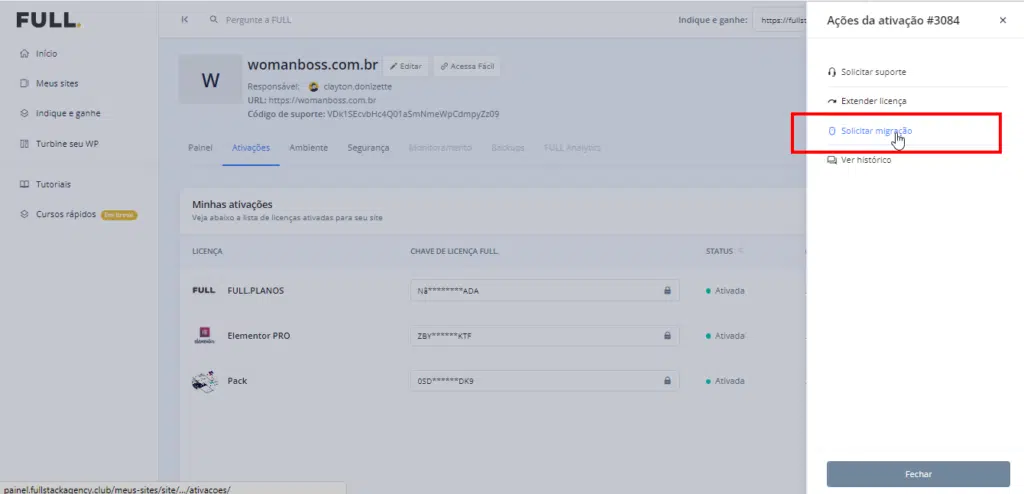The height and width of the screenshot is (494, 1024).
Task: Open Meus sites in the sidebar
Action: point(57,84)
